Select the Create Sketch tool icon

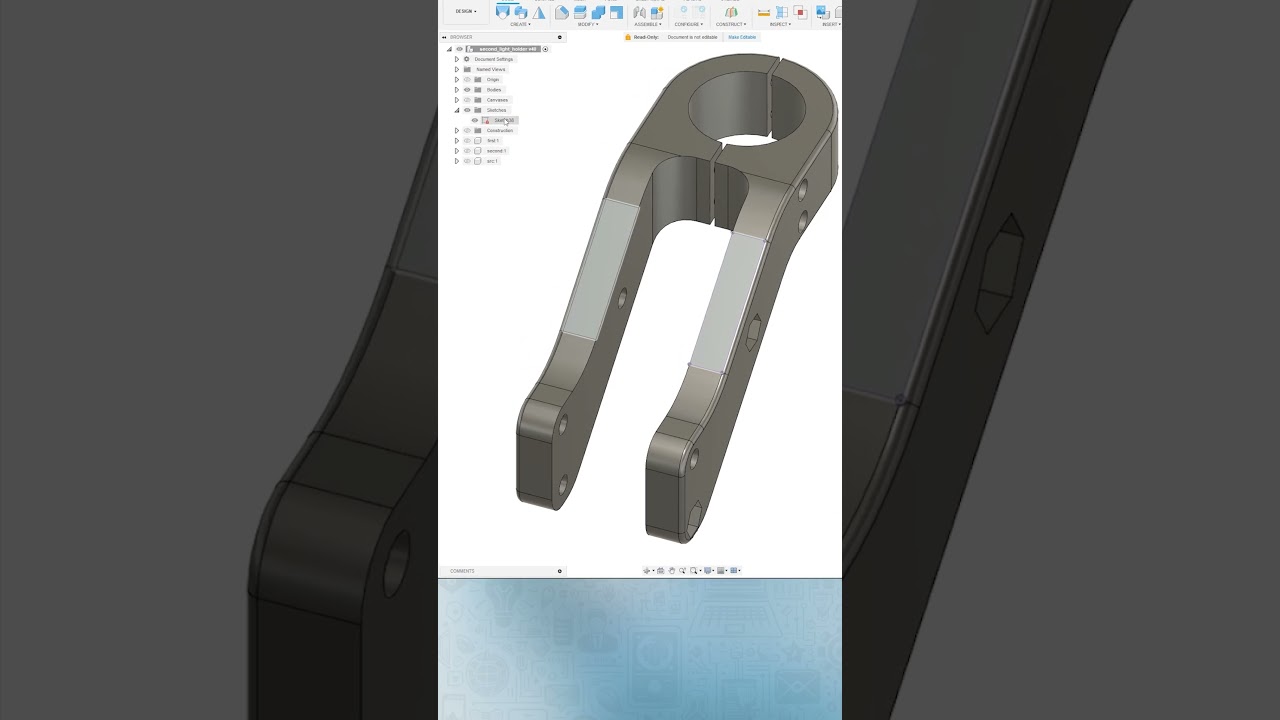(502, 12)
